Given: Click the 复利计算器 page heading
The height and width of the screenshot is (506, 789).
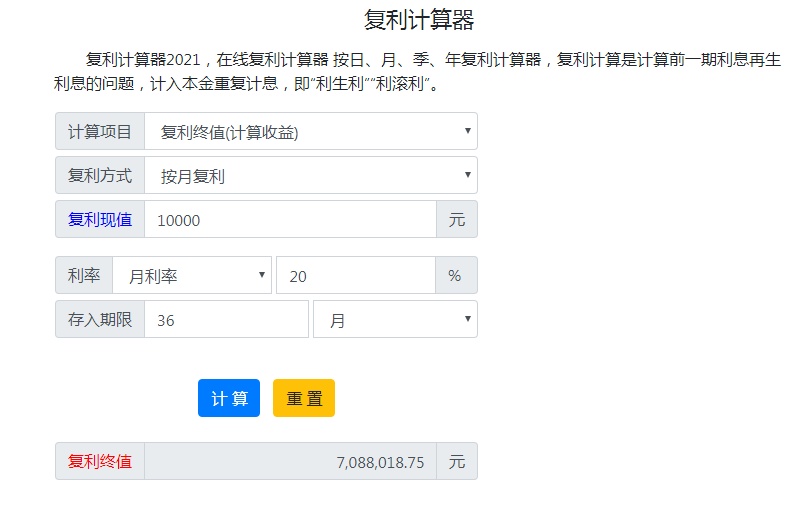Looking at the screenshot, I should (x=419, y=21).
